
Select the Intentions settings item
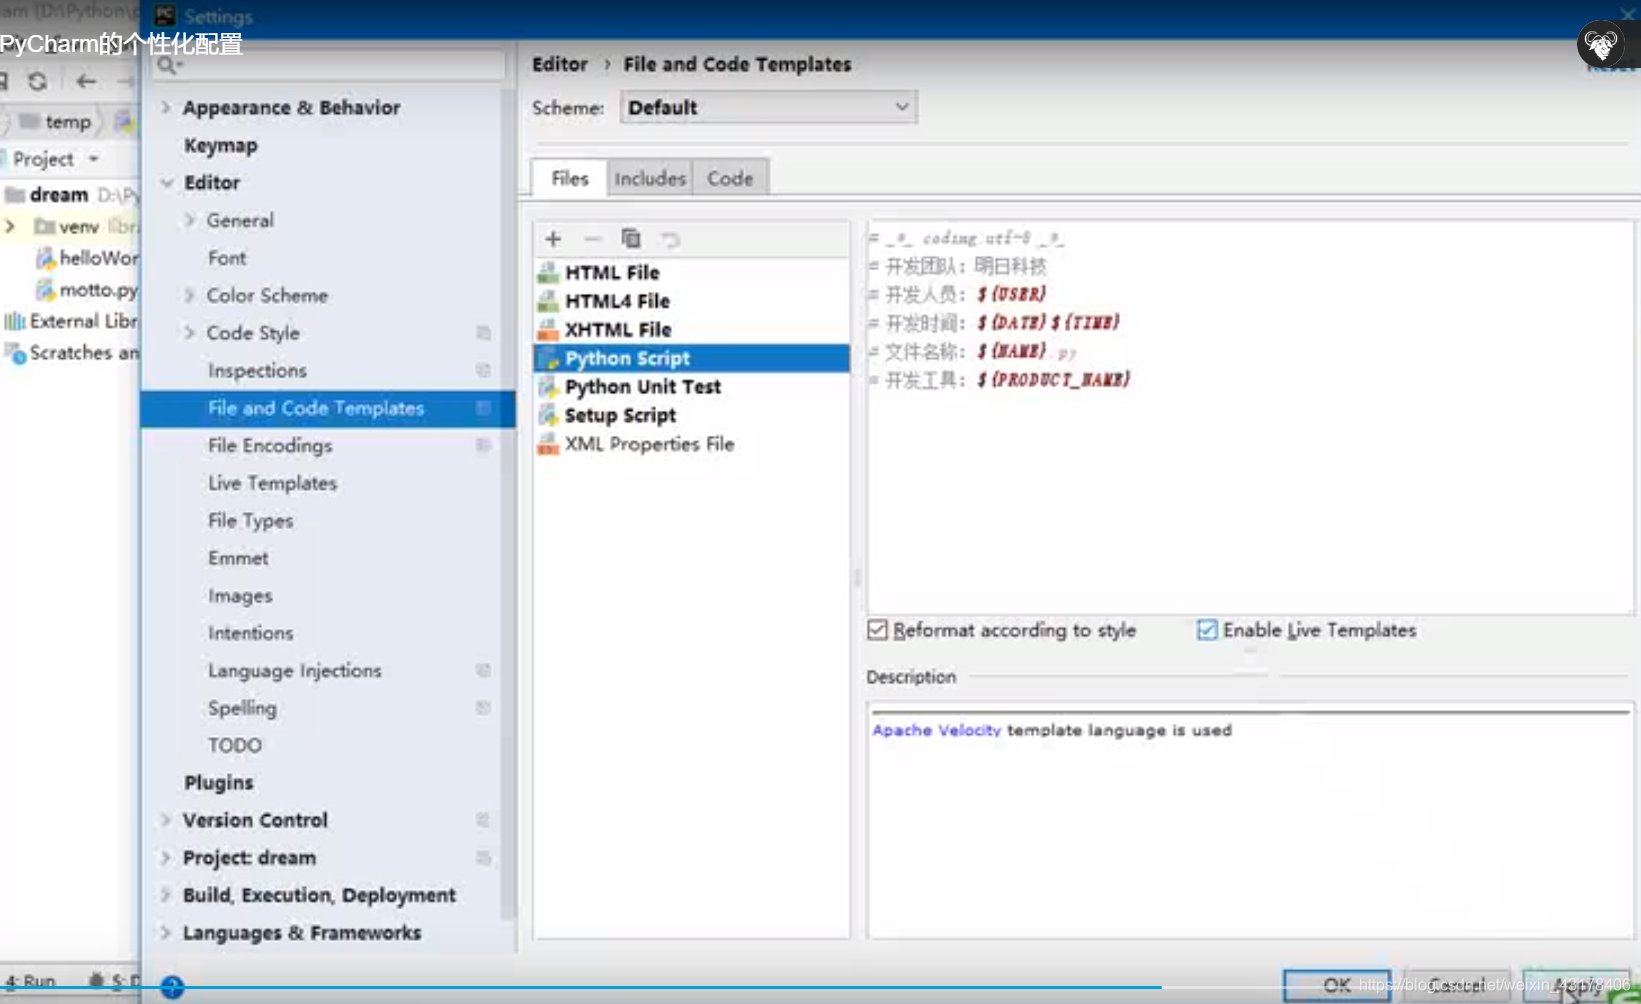tap(250, 633)
